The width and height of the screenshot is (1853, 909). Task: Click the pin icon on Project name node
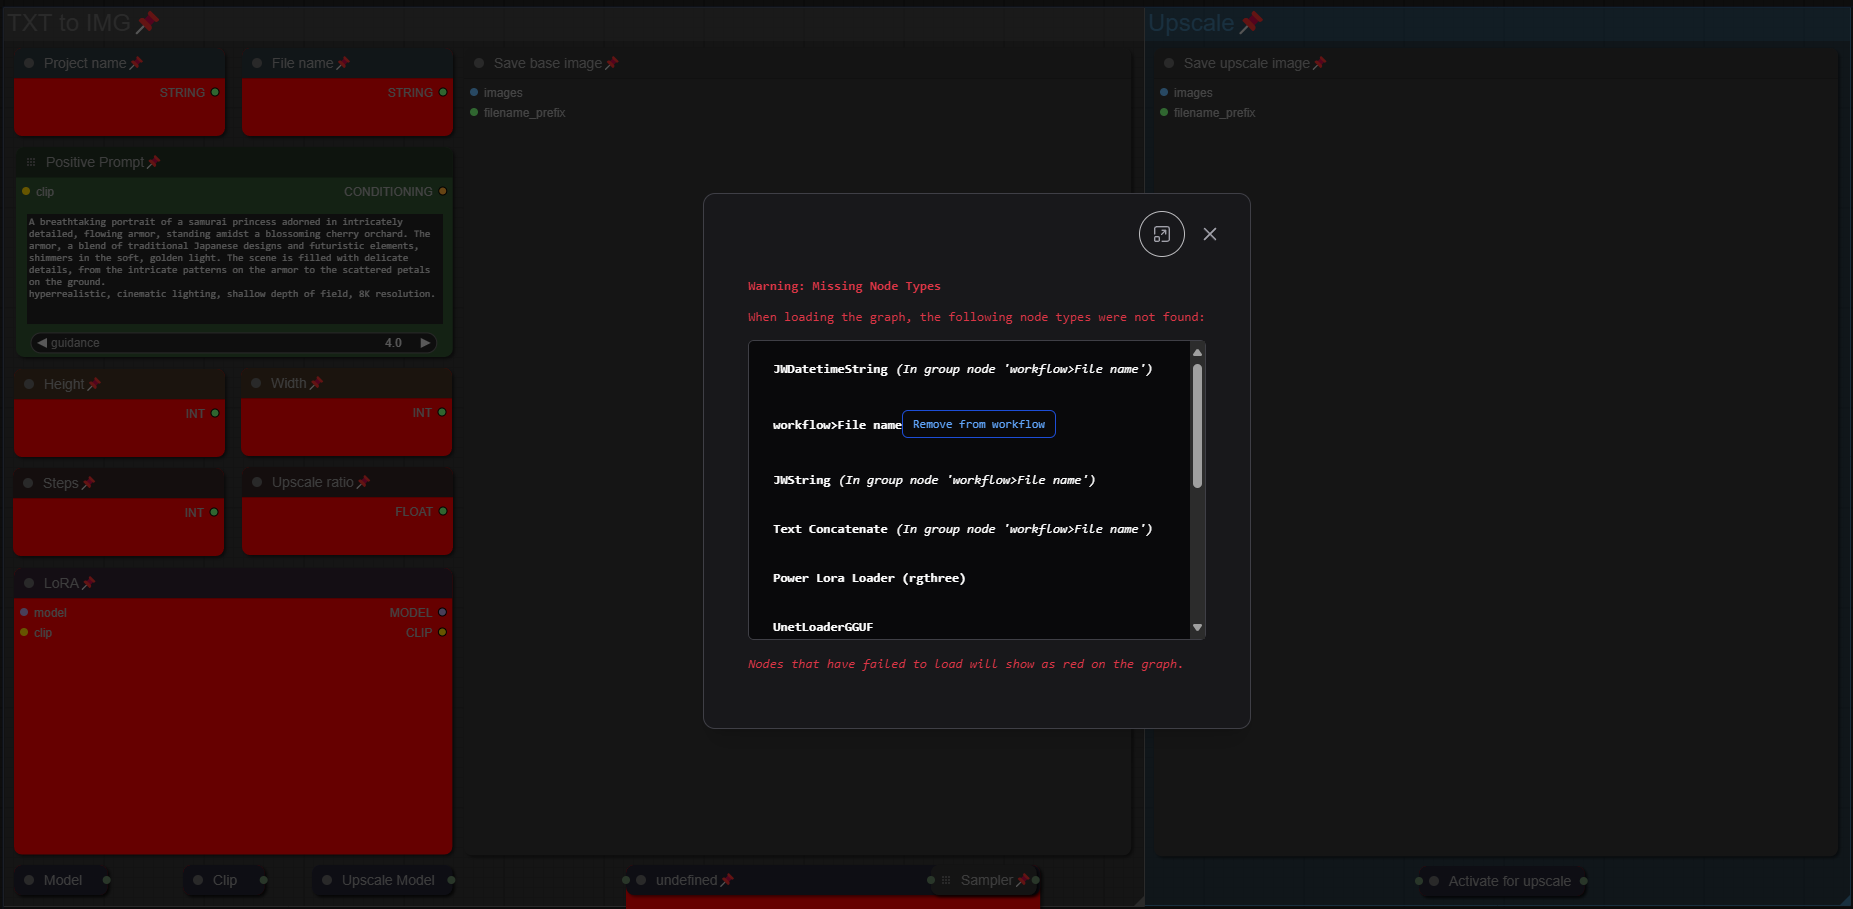(136, 63)
